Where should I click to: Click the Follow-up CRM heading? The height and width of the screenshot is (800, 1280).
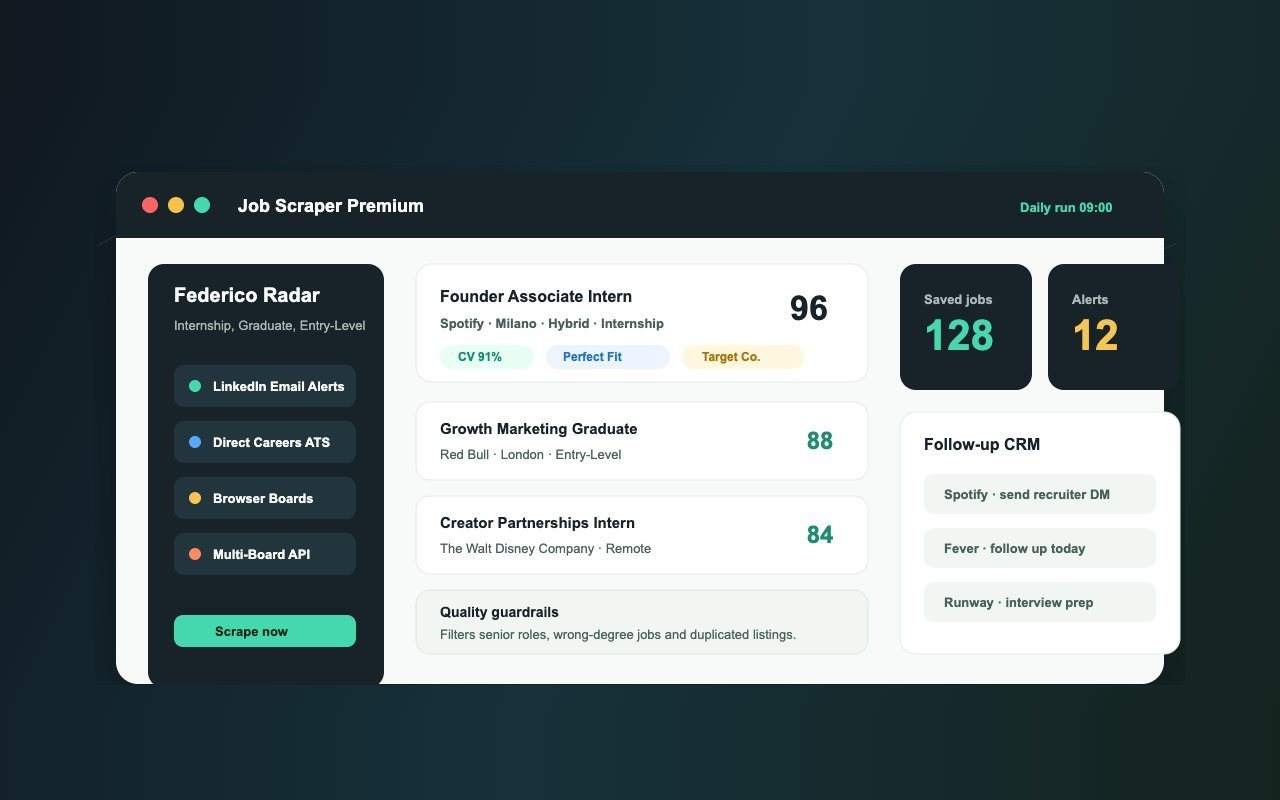(x=982, y=445)
